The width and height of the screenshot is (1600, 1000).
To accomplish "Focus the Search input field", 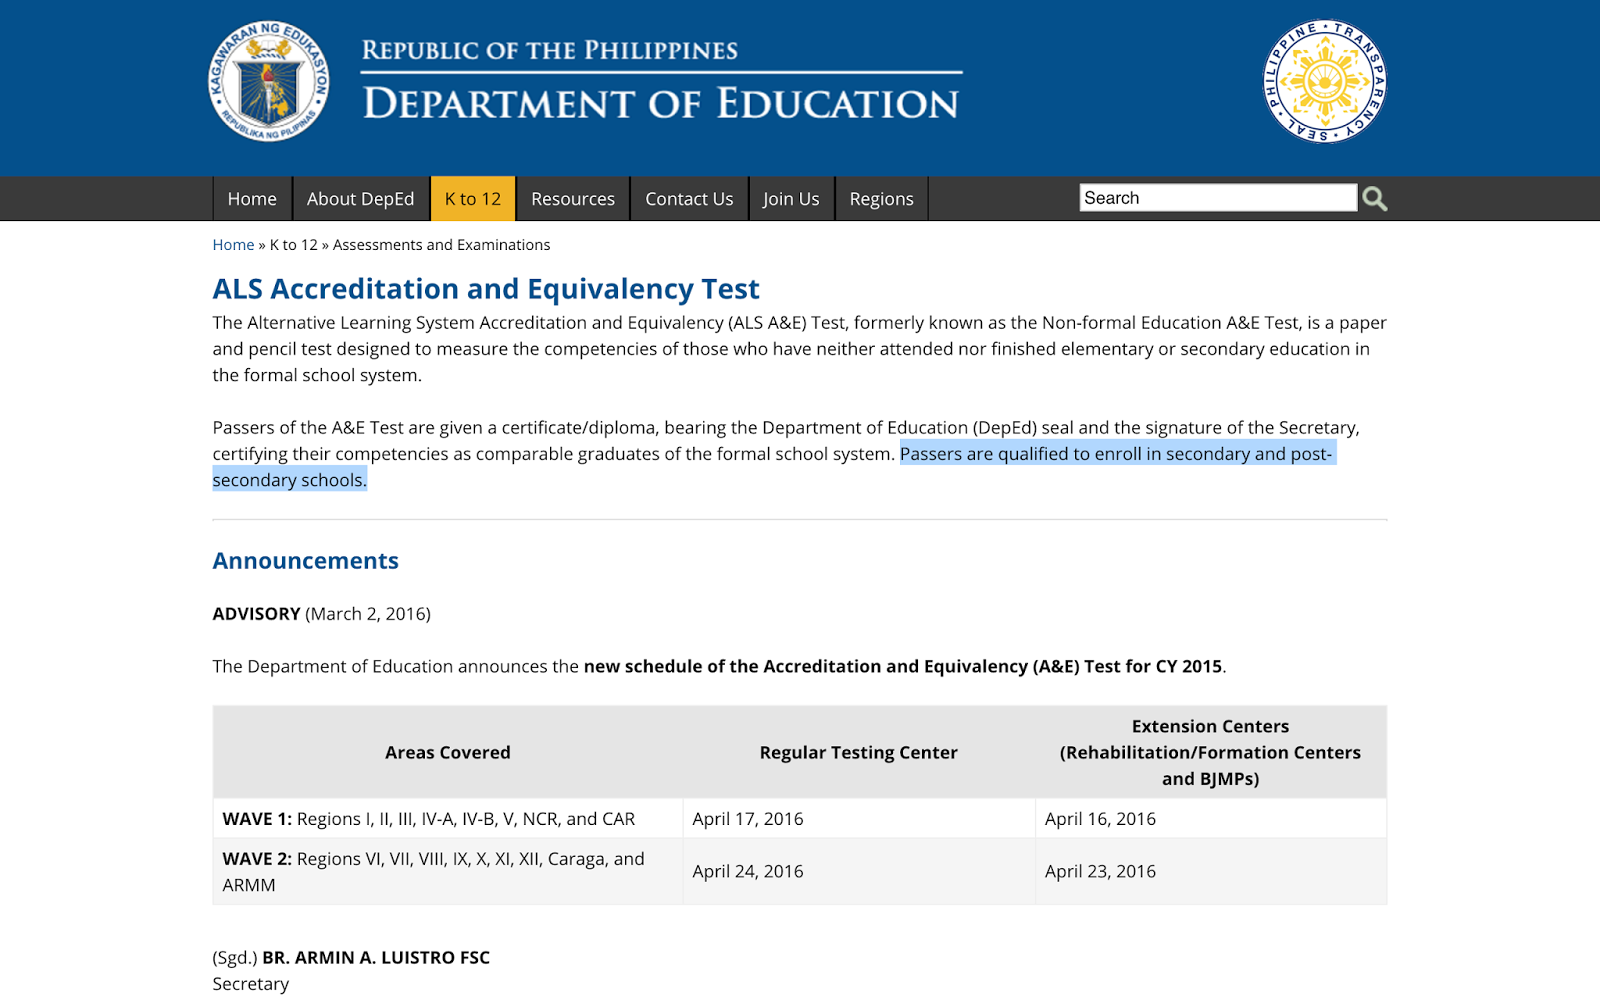I will (x=1218, y=198).
